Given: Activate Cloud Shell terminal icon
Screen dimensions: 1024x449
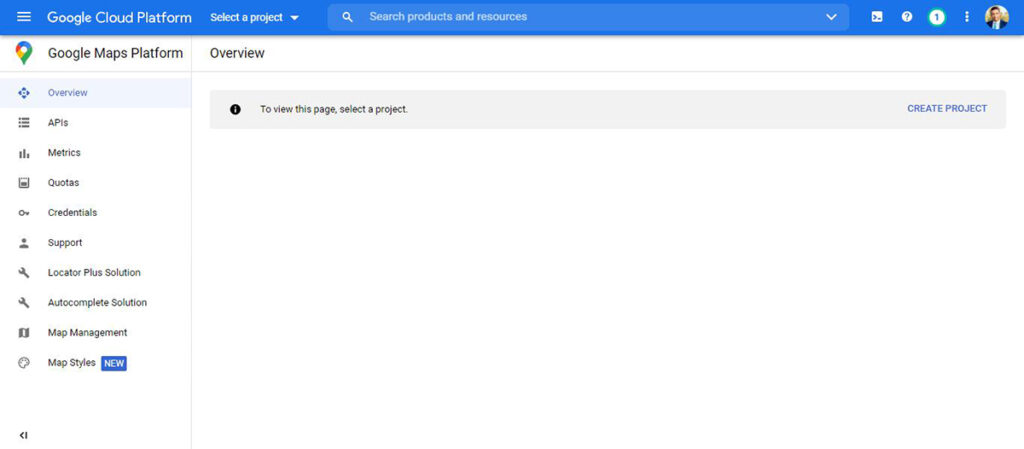Looking at the screenshot, I should pyautogui.click(x=877, y=17).
